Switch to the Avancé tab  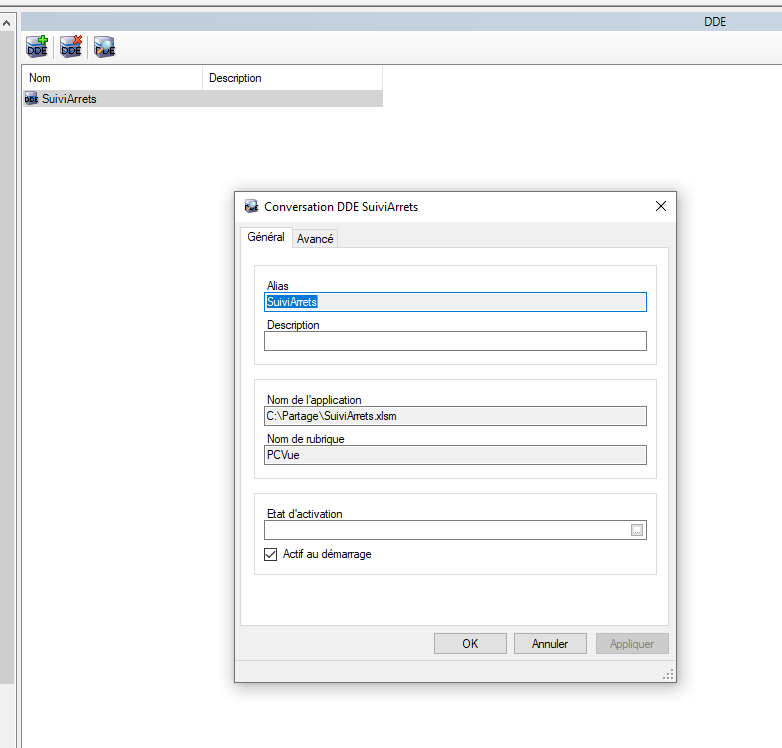point(315,239)
